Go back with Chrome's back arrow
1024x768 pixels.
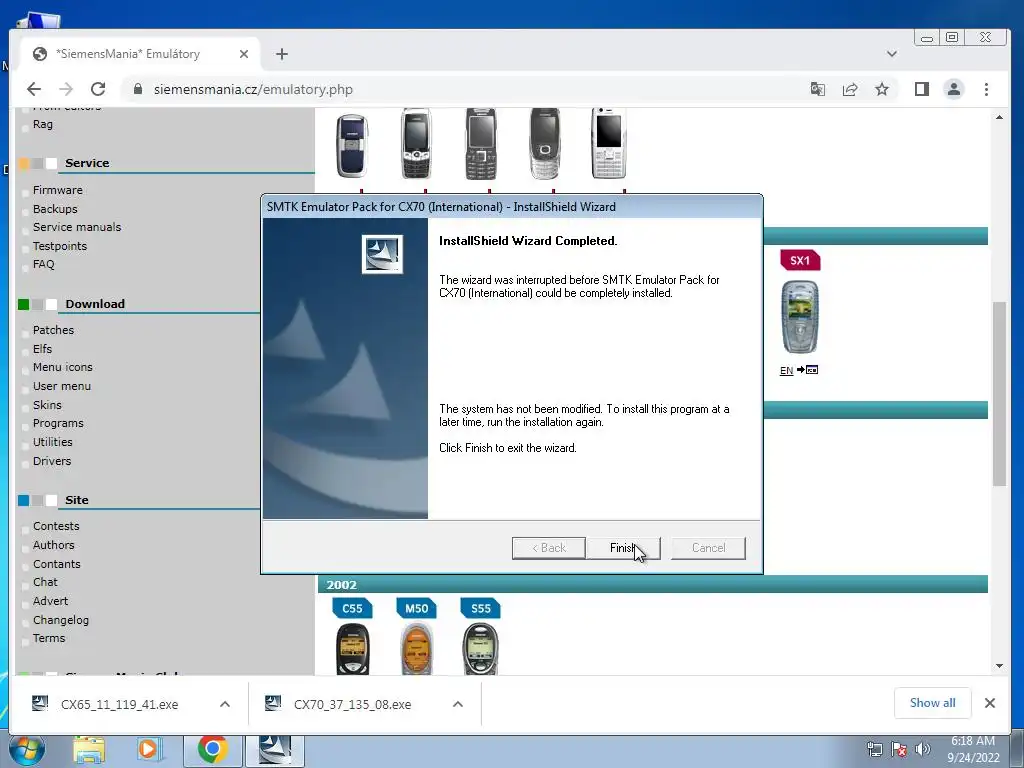34,89
